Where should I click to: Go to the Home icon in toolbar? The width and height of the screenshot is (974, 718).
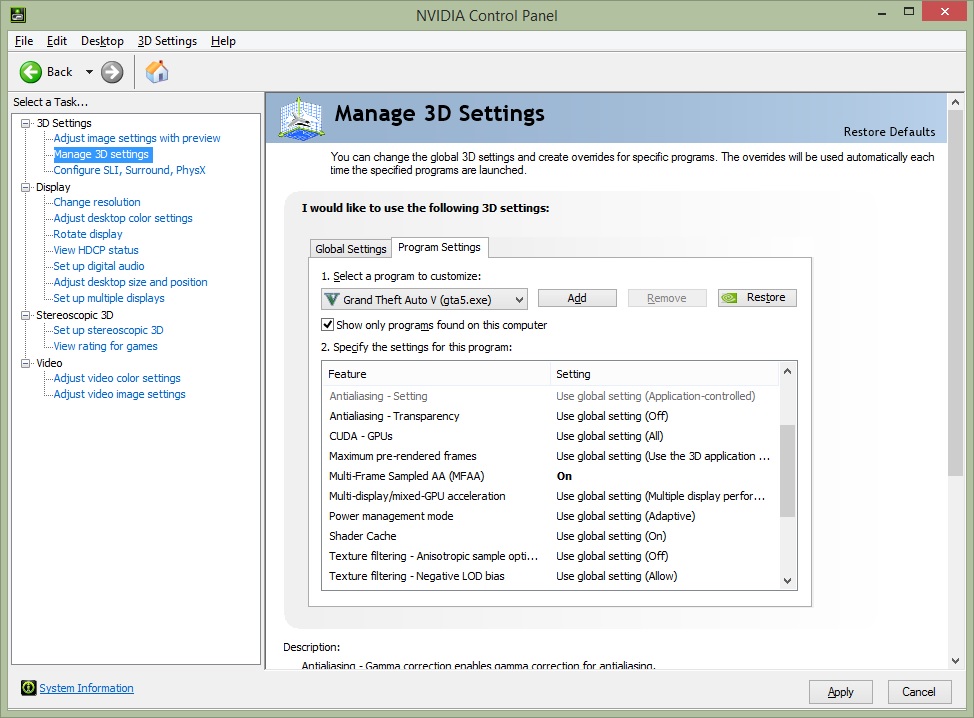click(x=157, y=71)
